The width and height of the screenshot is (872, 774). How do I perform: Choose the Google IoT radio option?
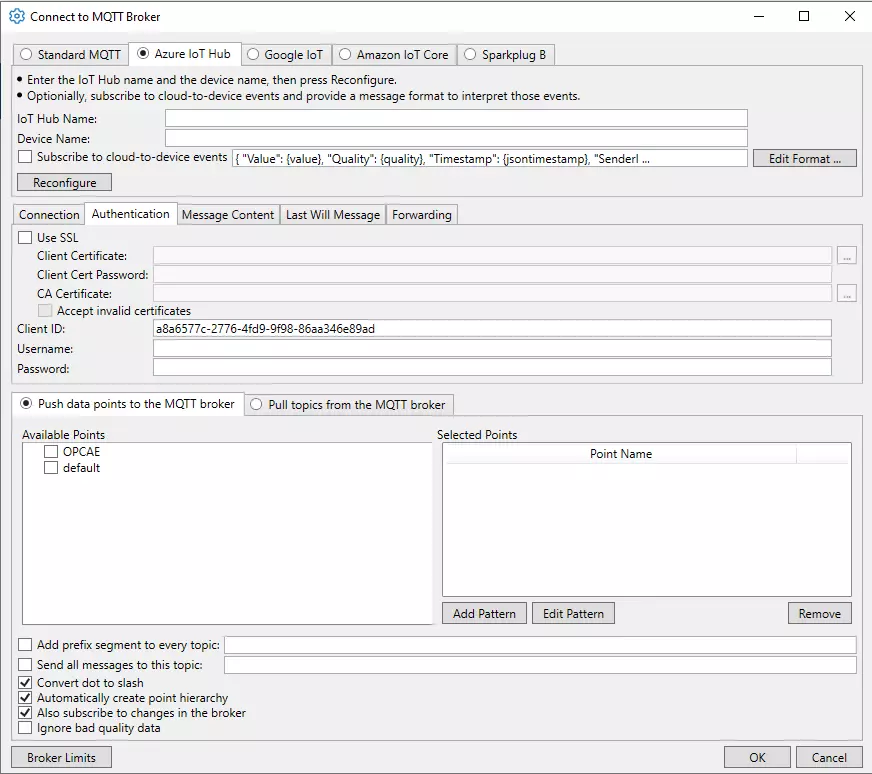(x=253, y=54)
